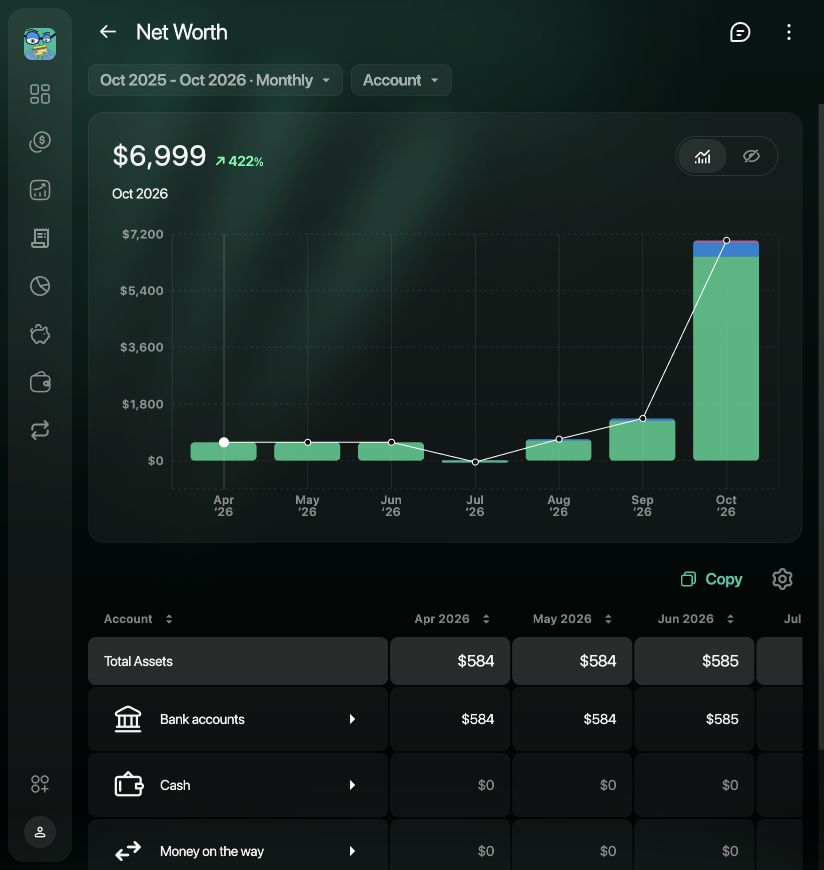Screen dimensions: 824x870
Task: Click Bank accounts May 2026 value $584
Action: pos(599,719)
